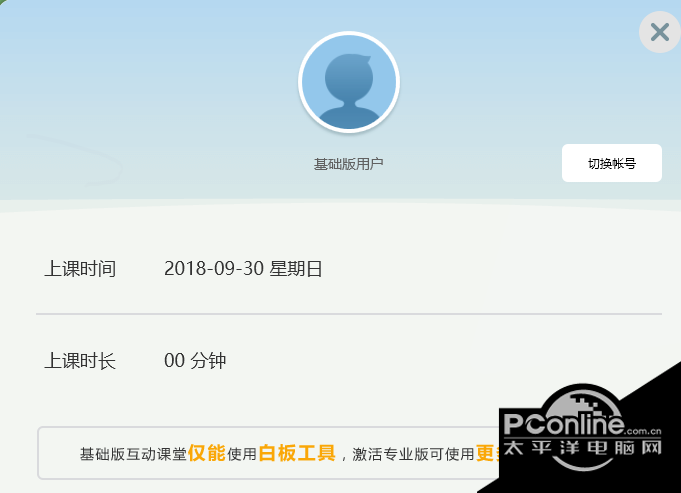
Task: Select the date 2018-09-30 value
Action: click(x=214, y=268)
